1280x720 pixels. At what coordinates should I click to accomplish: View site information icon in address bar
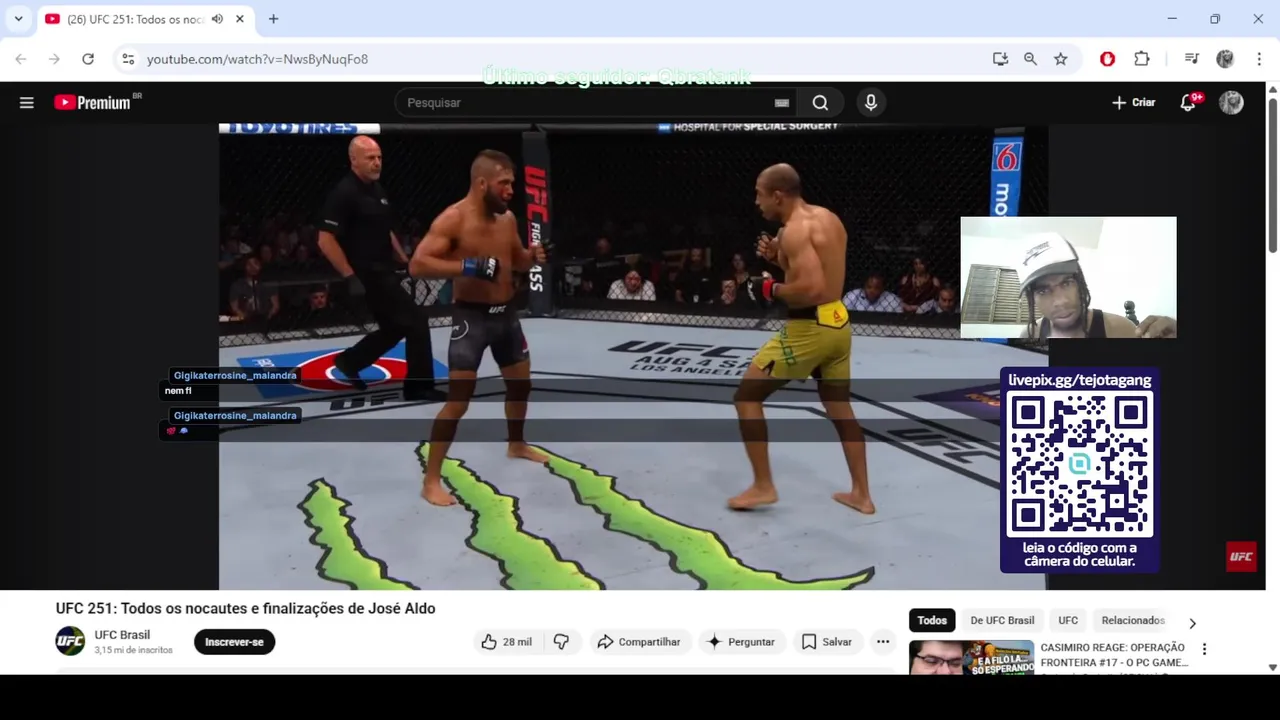[128, 59]
